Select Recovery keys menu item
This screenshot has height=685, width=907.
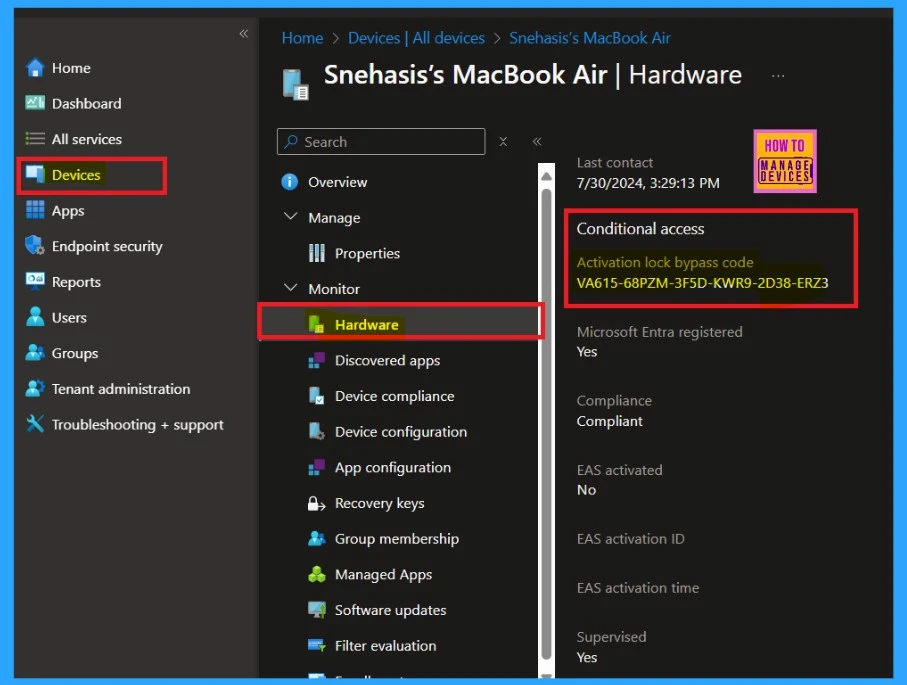tap(379, 503)
